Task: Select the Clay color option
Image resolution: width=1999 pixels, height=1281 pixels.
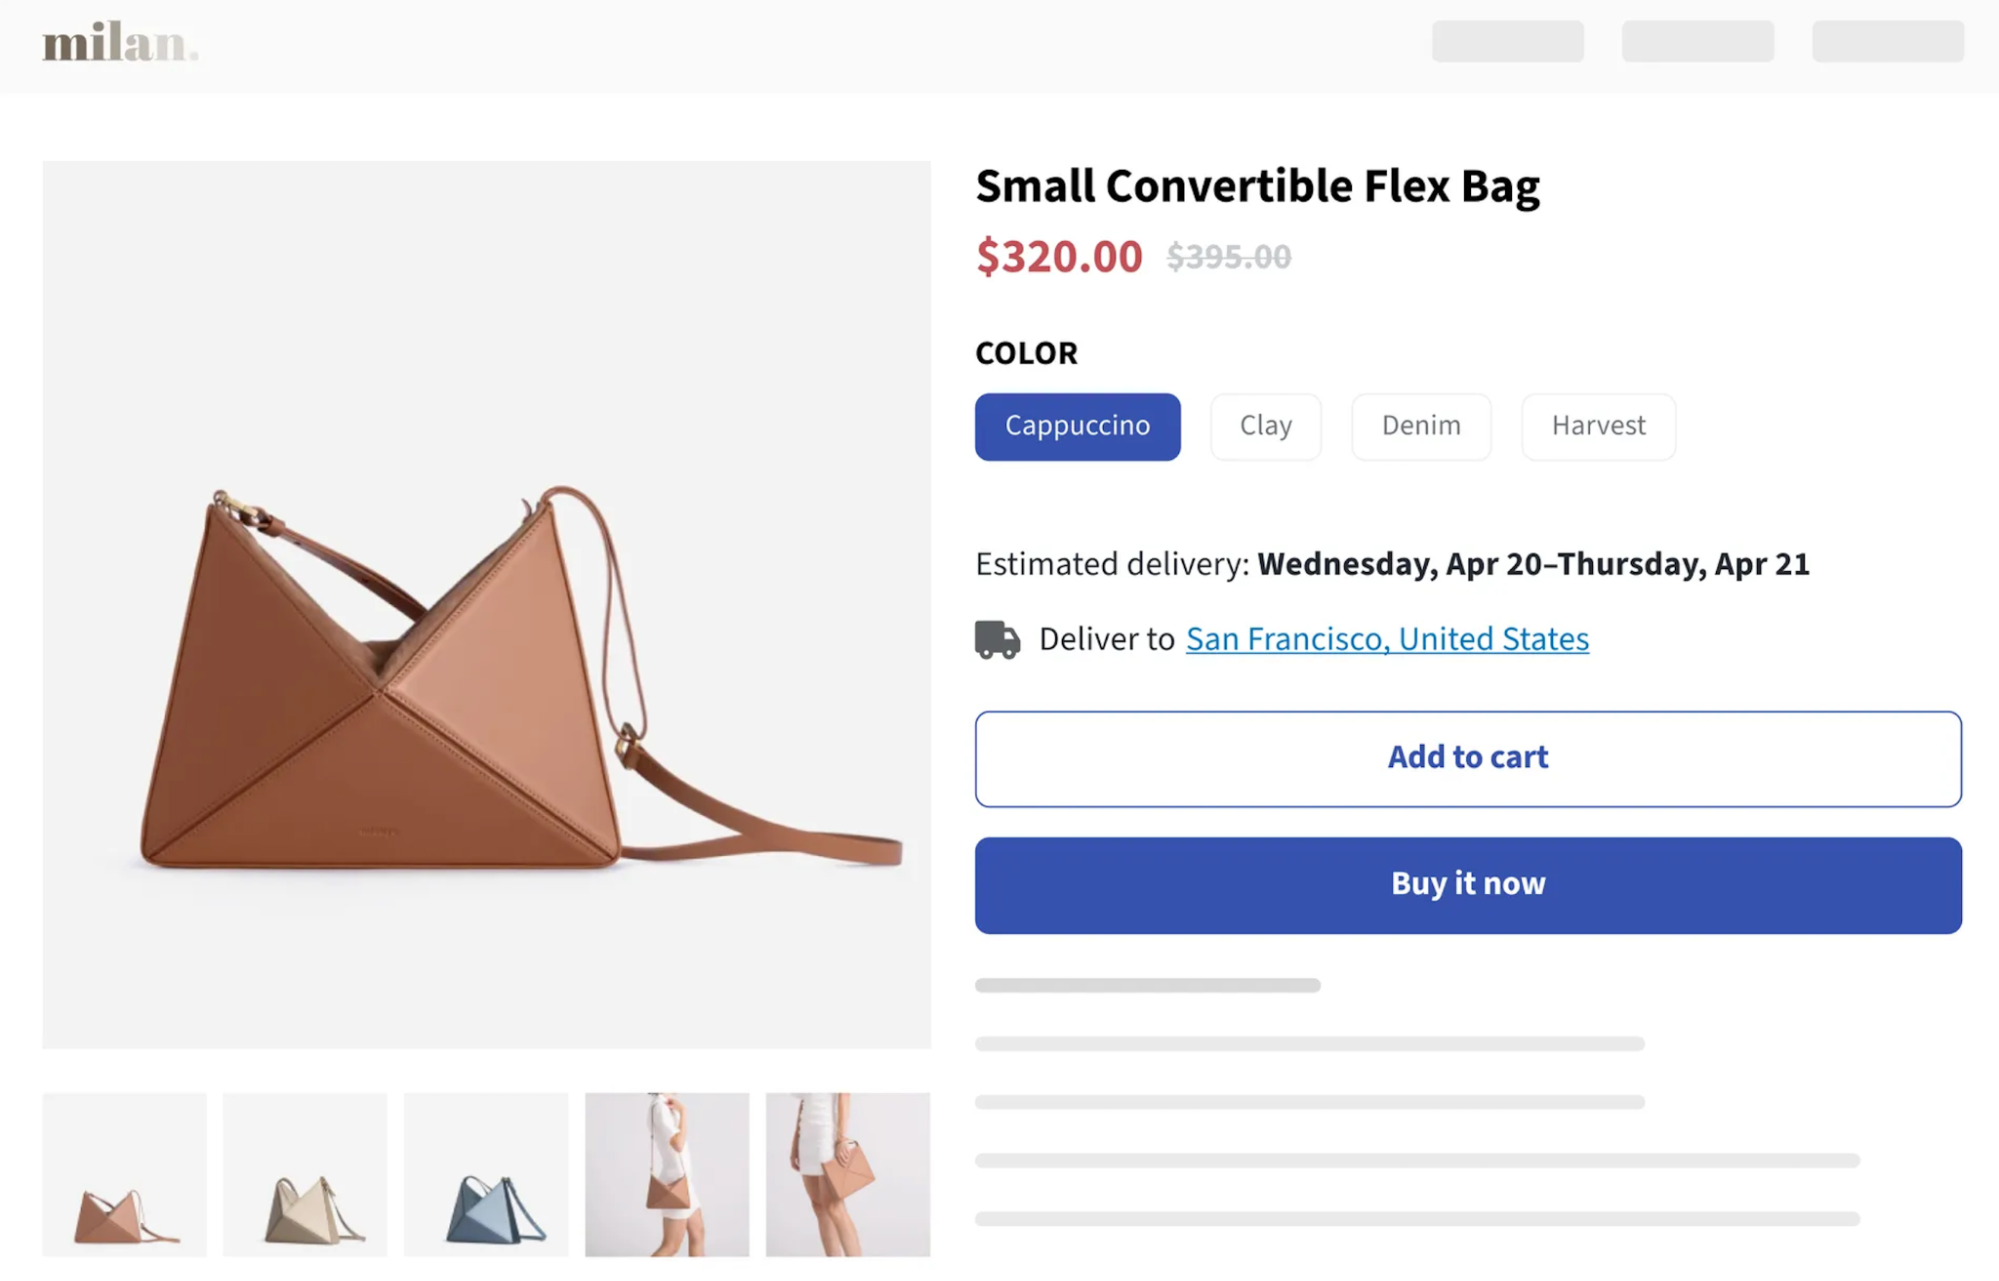Action: tap(1265, 426)
